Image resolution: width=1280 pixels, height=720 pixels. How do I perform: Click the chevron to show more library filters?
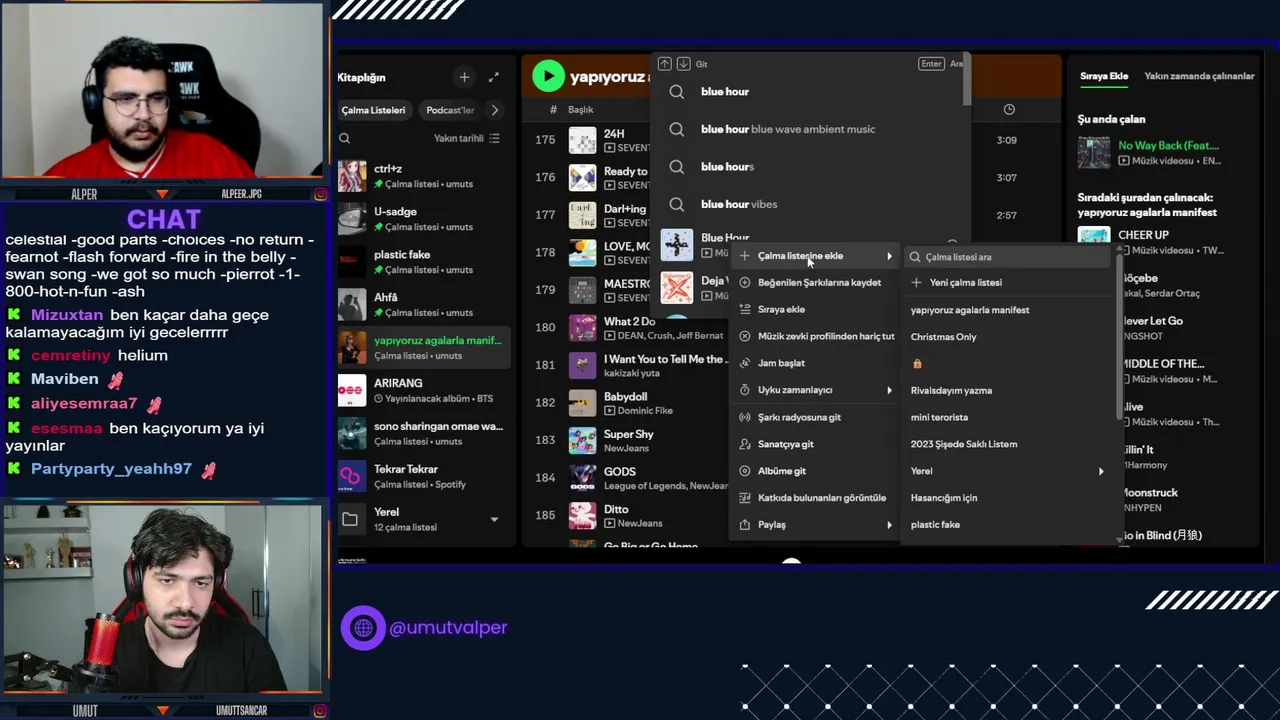(494, 110)
